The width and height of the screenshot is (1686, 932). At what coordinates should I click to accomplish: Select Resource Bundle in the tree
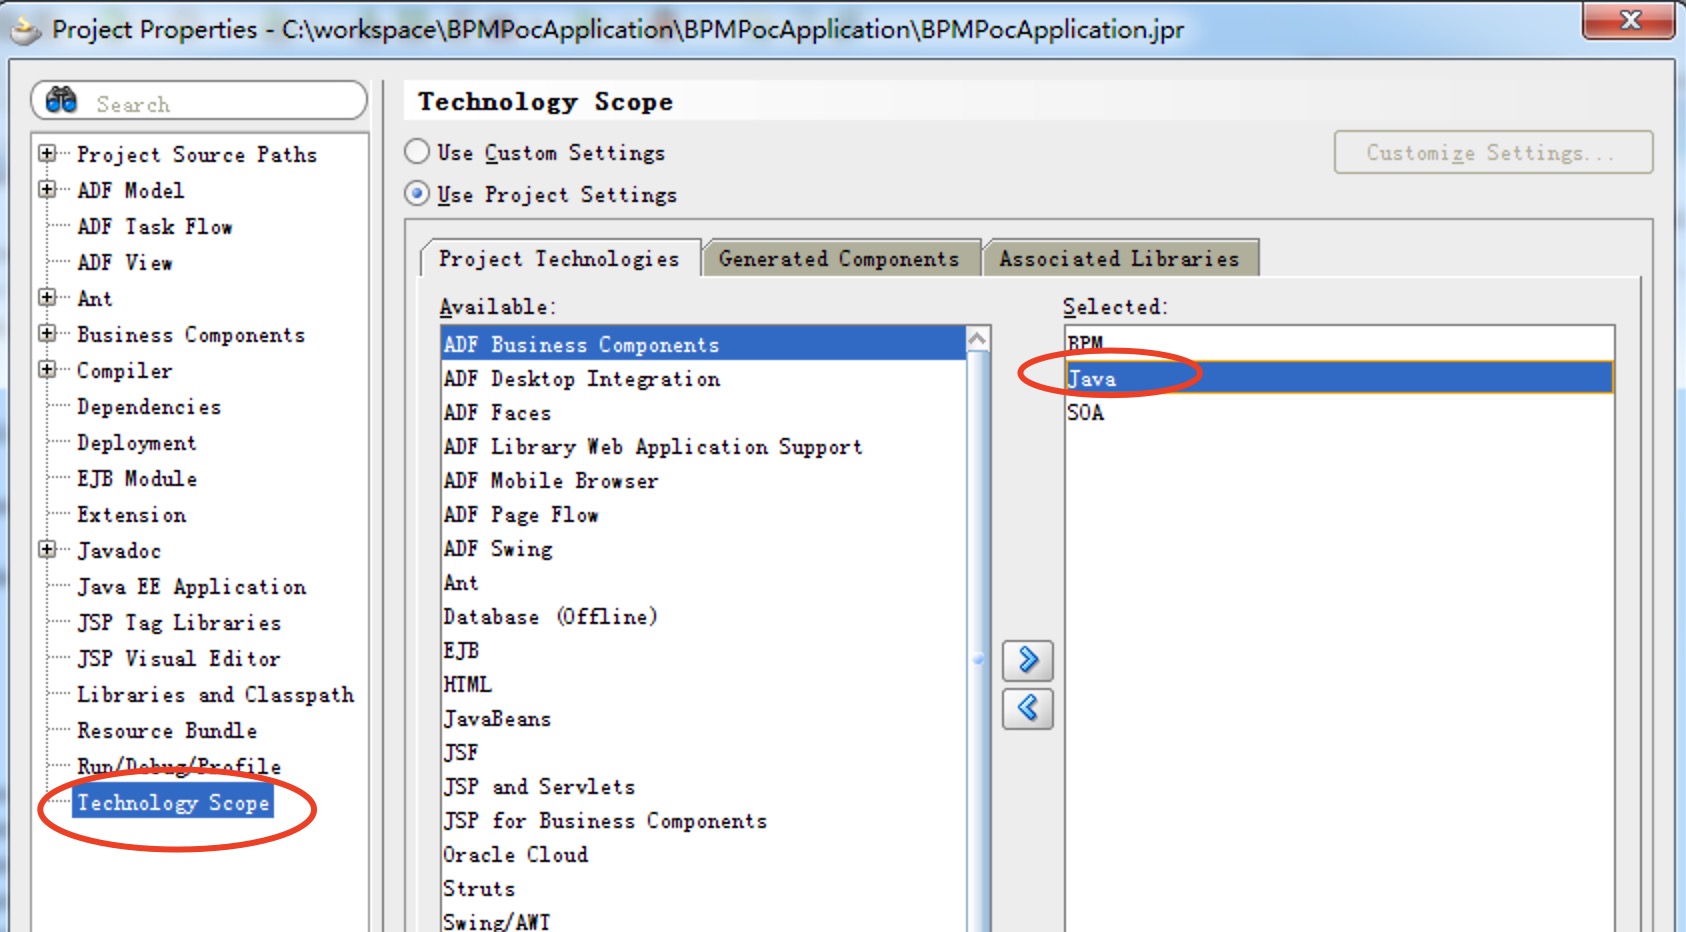coord(167,731)
